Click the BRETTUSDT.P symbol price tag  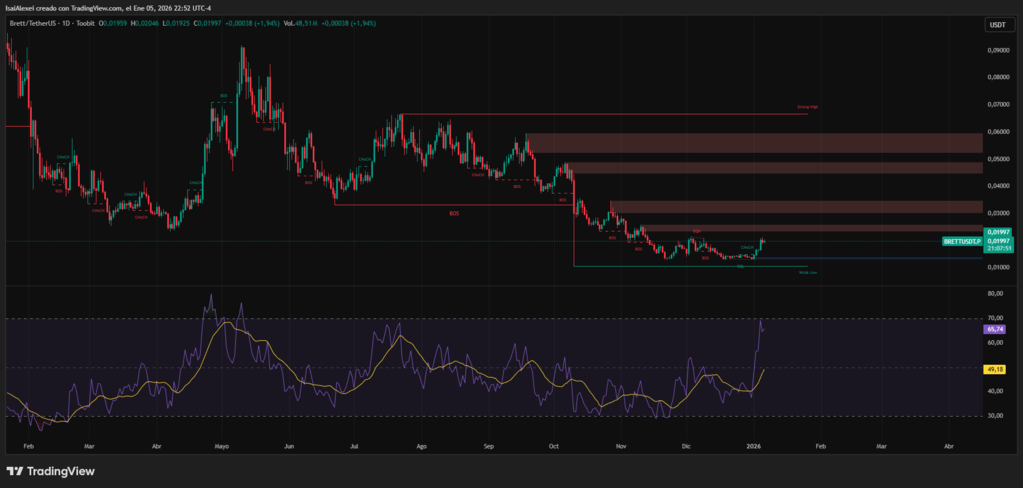tap(962, 241)
